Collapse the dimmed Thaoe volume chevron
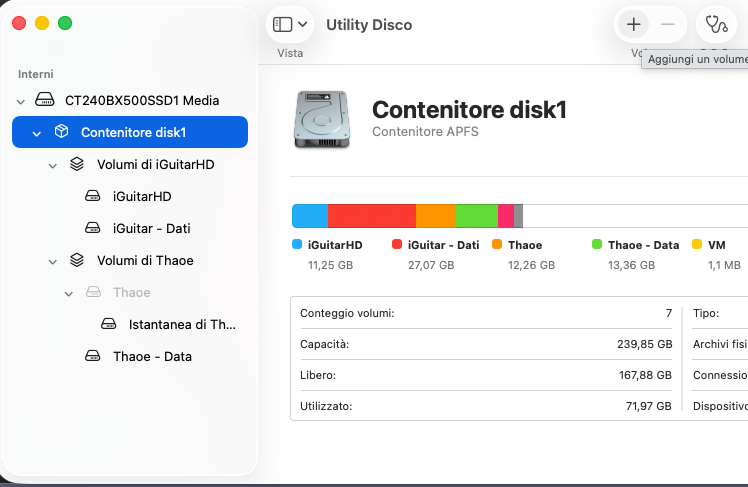Viewport: 748px width, 487px height. [x=69, y=294]
